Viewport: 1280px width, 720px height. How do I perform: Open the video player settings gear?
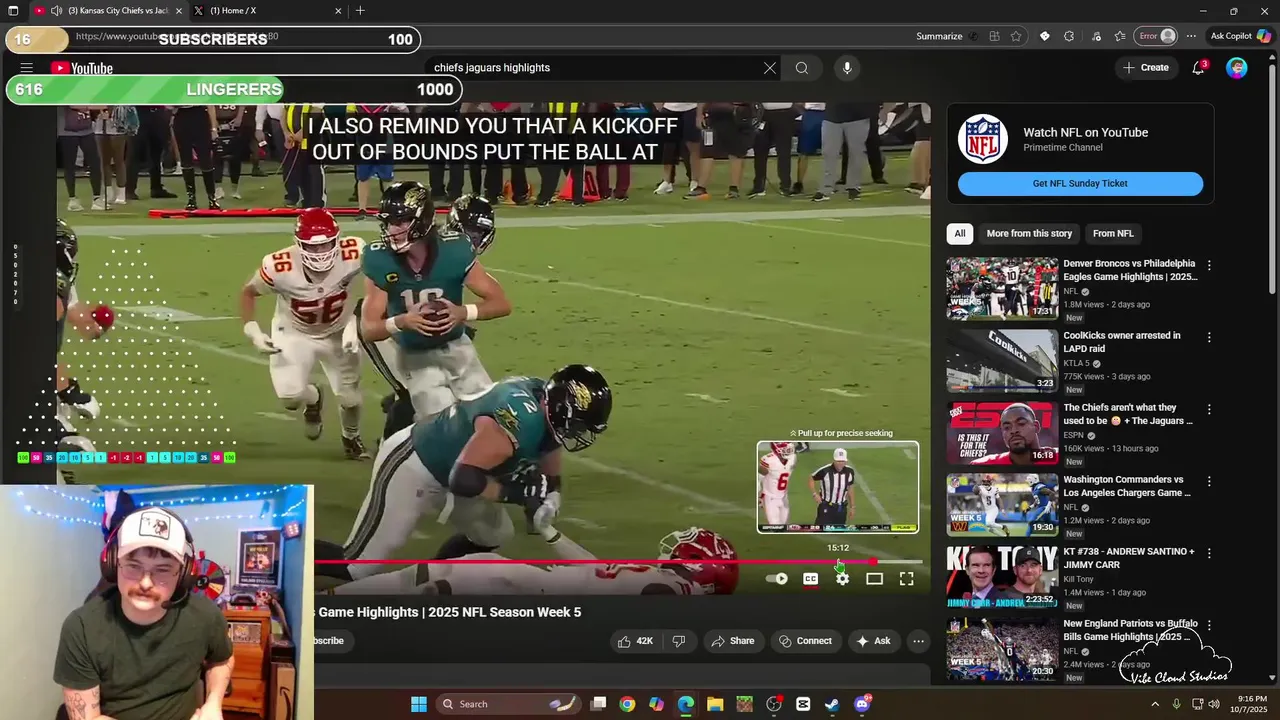click(842, 579)
